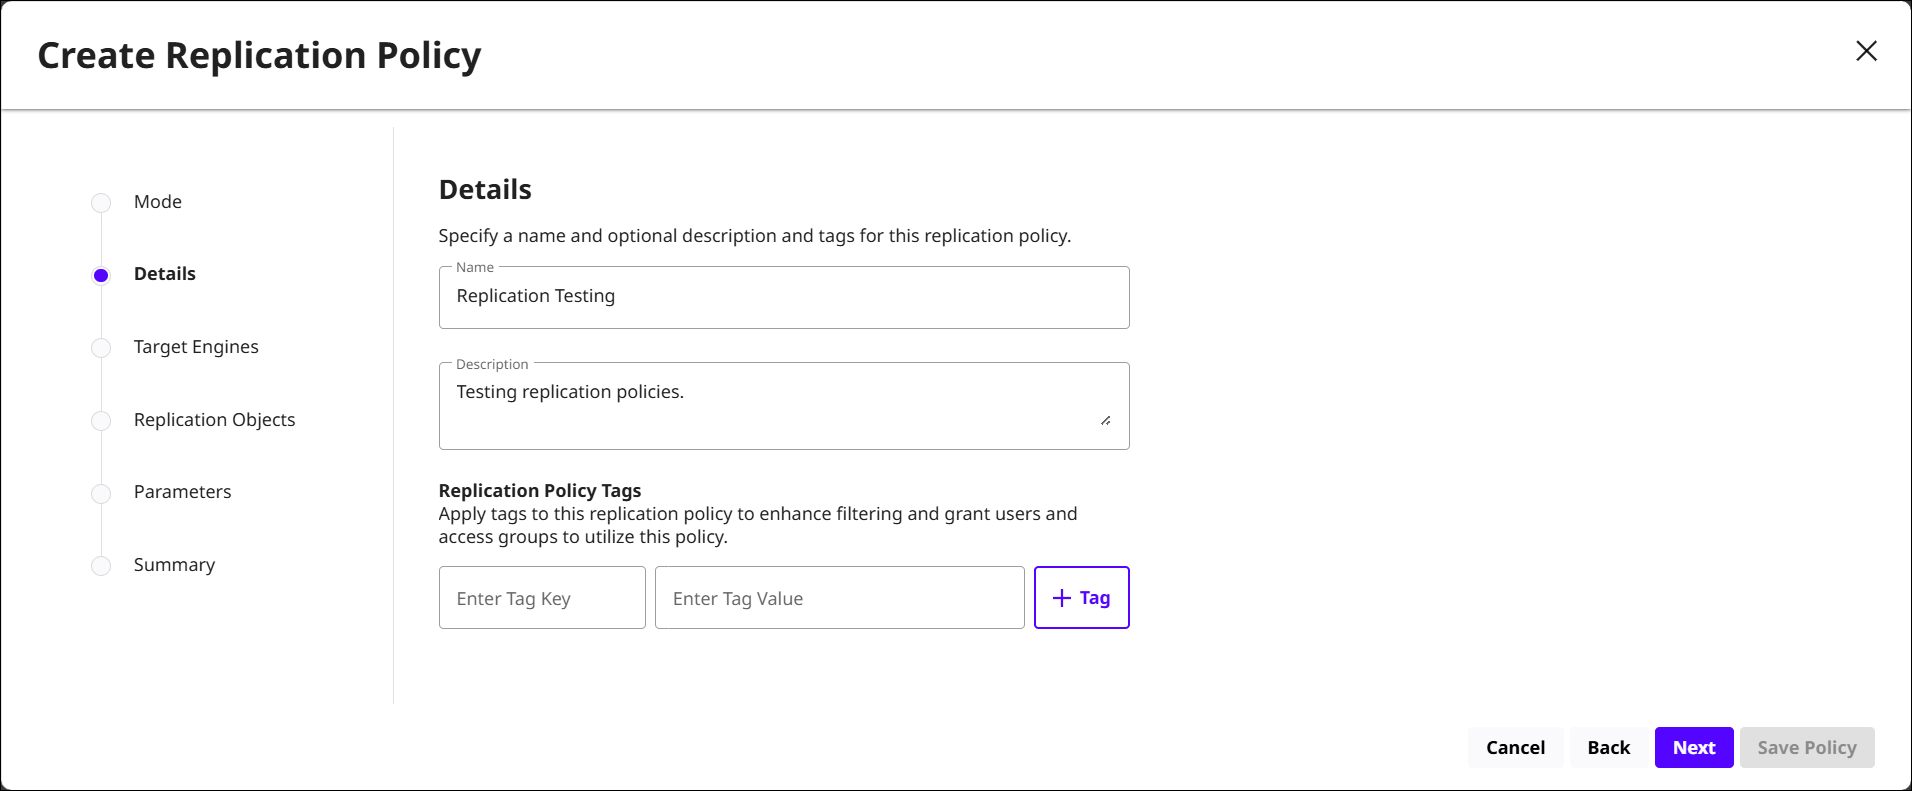Viewport: 1912px width, 791px height.
Task: Focus the Enter Tag Key field
Action: pyautogui.click(x=541, y=598)
